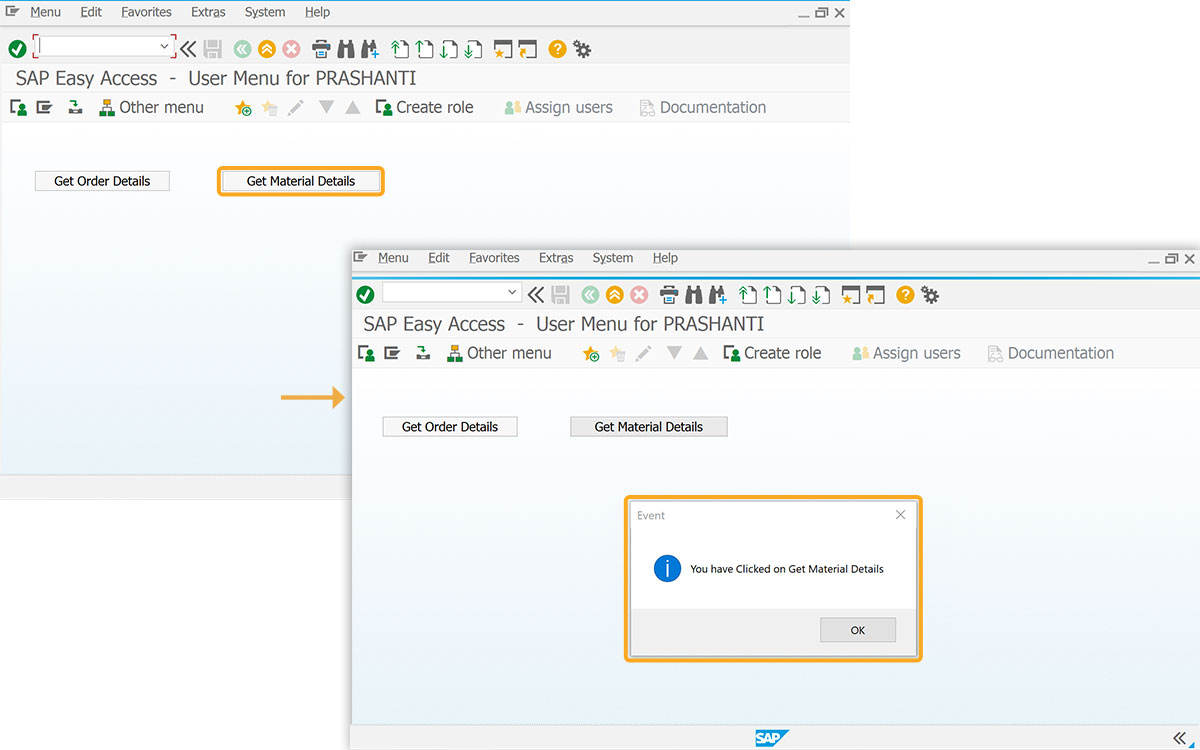Click Generate Shortcut icon in front window
This screenshot has width=1200, height=750.
click(876, 294)
